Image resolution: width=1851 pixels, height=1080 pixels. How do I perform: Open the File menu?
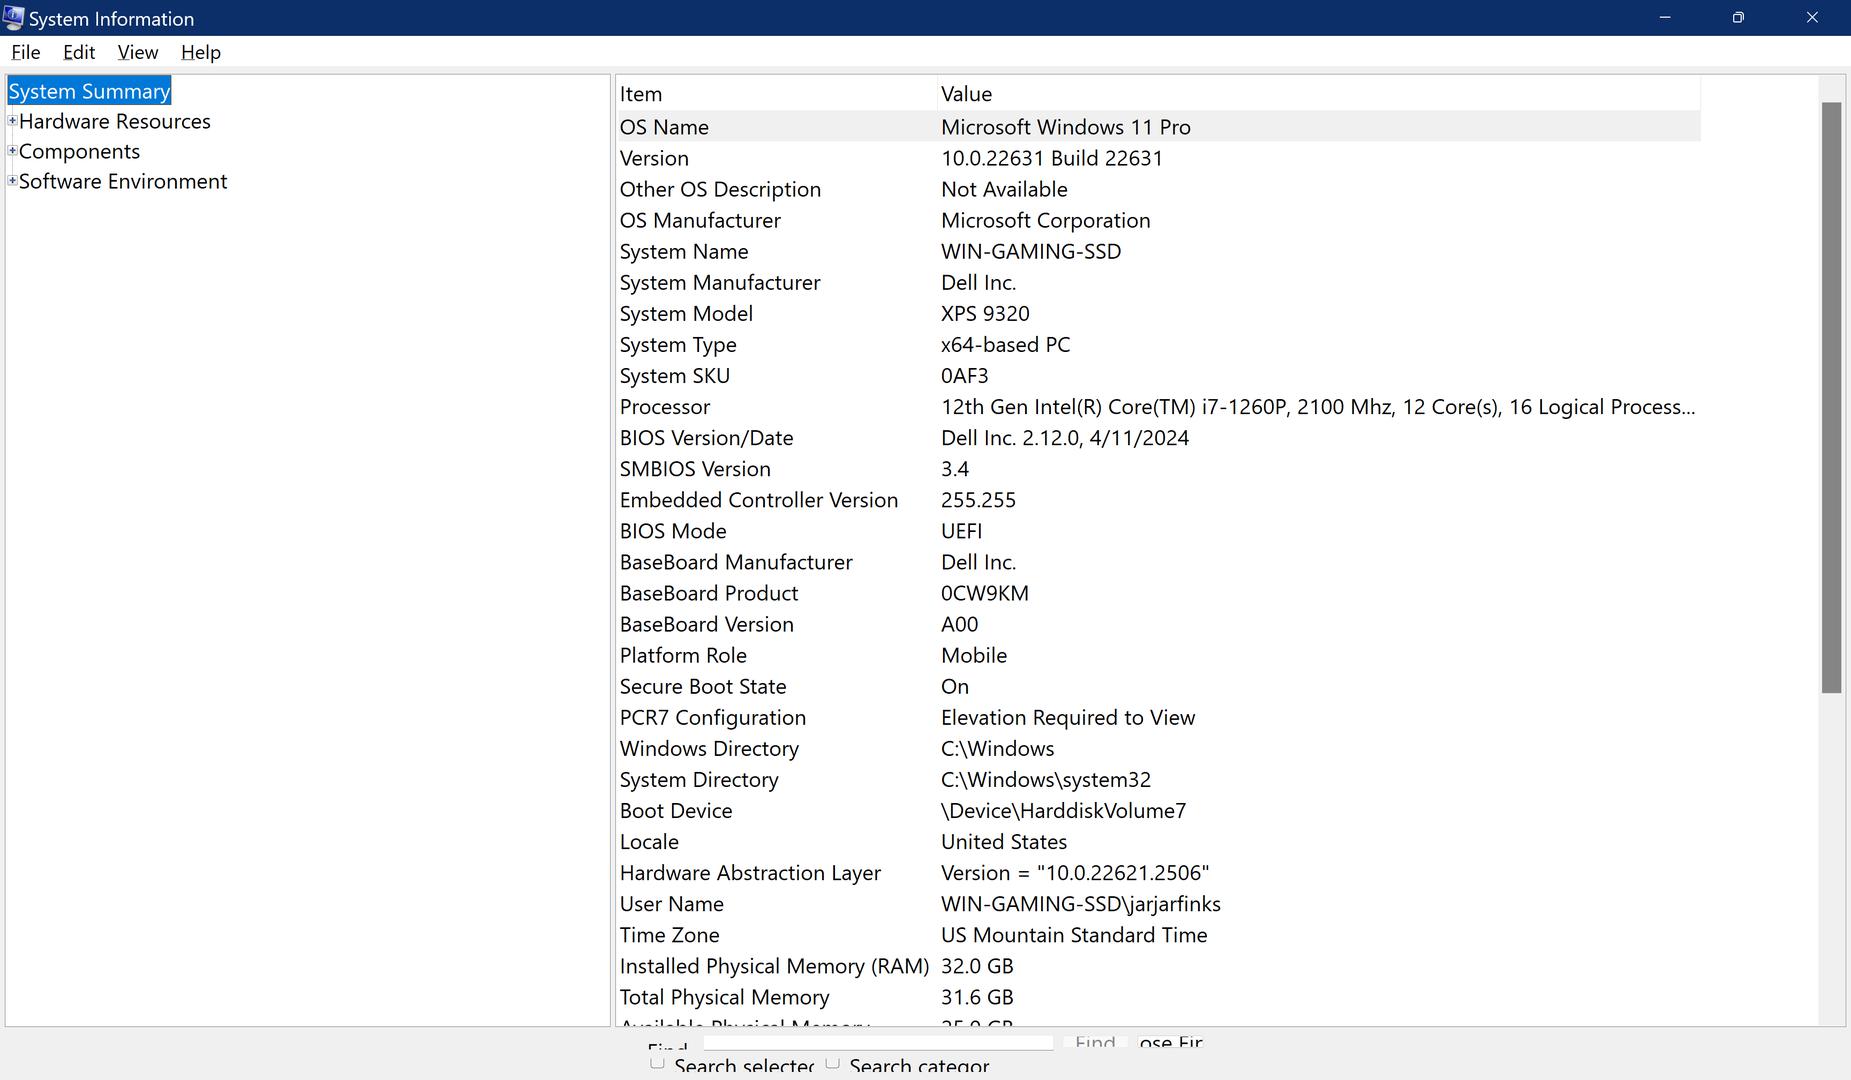click(26, 52)
